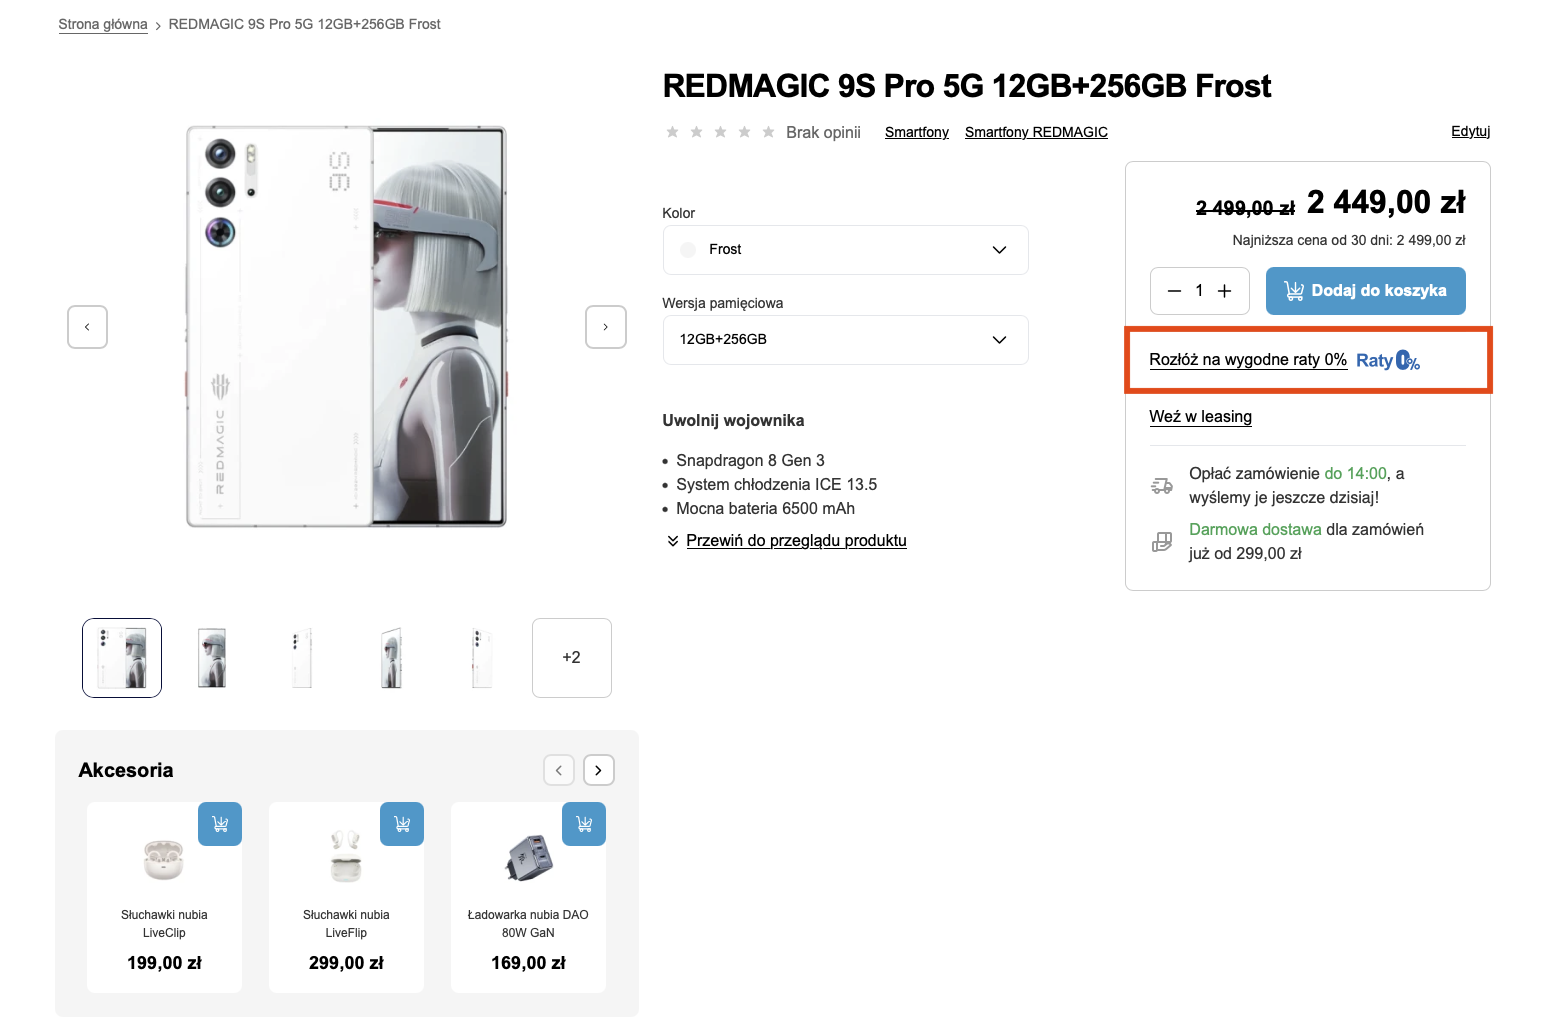Open the Smartfony REDMAGIC category link
The height and width of the screenshot is (1031, 1567).
(1036, 132)
